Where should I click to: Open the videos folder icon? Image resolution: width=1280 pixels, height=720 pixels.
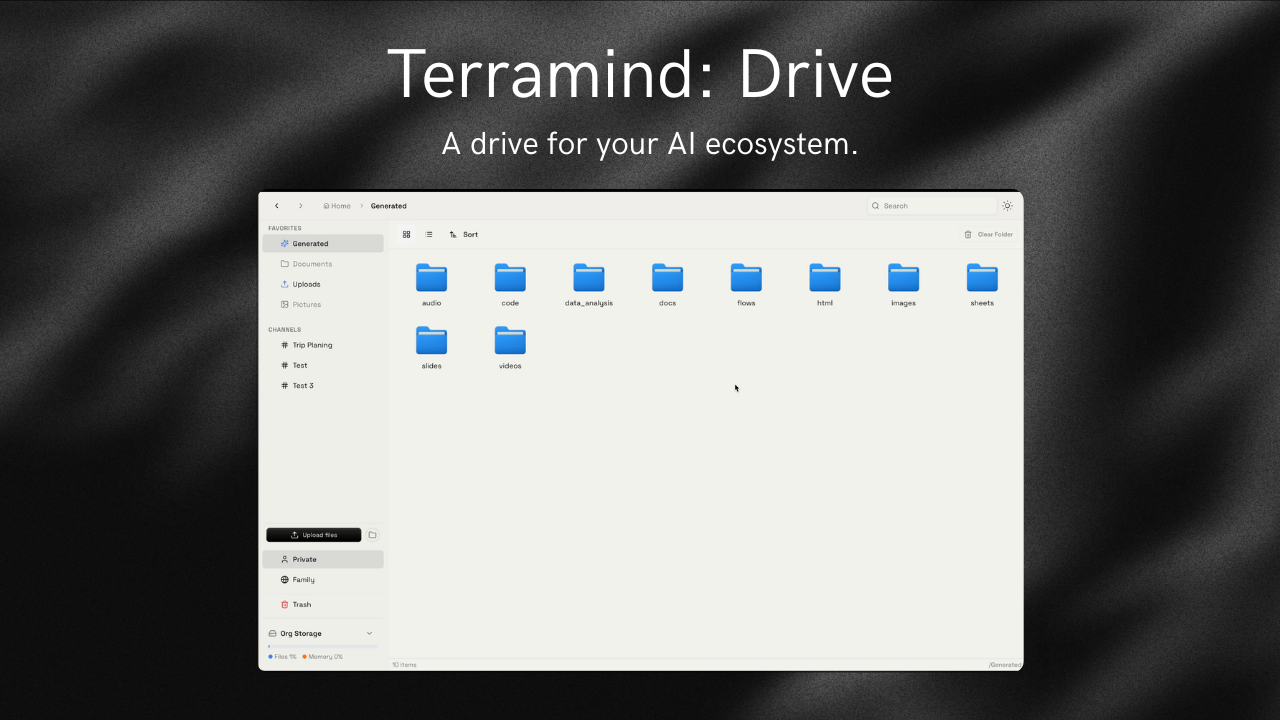pos(510,341)
